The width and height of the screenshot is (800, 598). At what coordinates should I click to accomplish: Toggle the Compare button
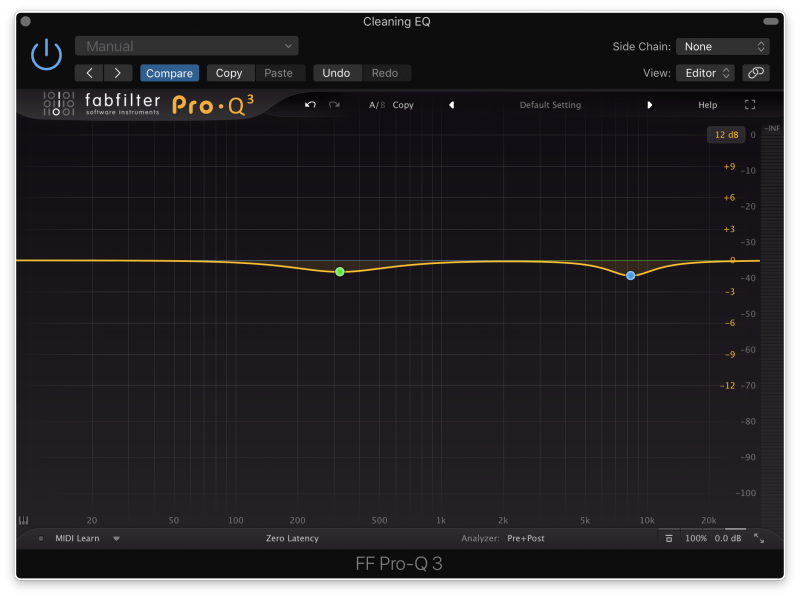[x=169, y=73]
